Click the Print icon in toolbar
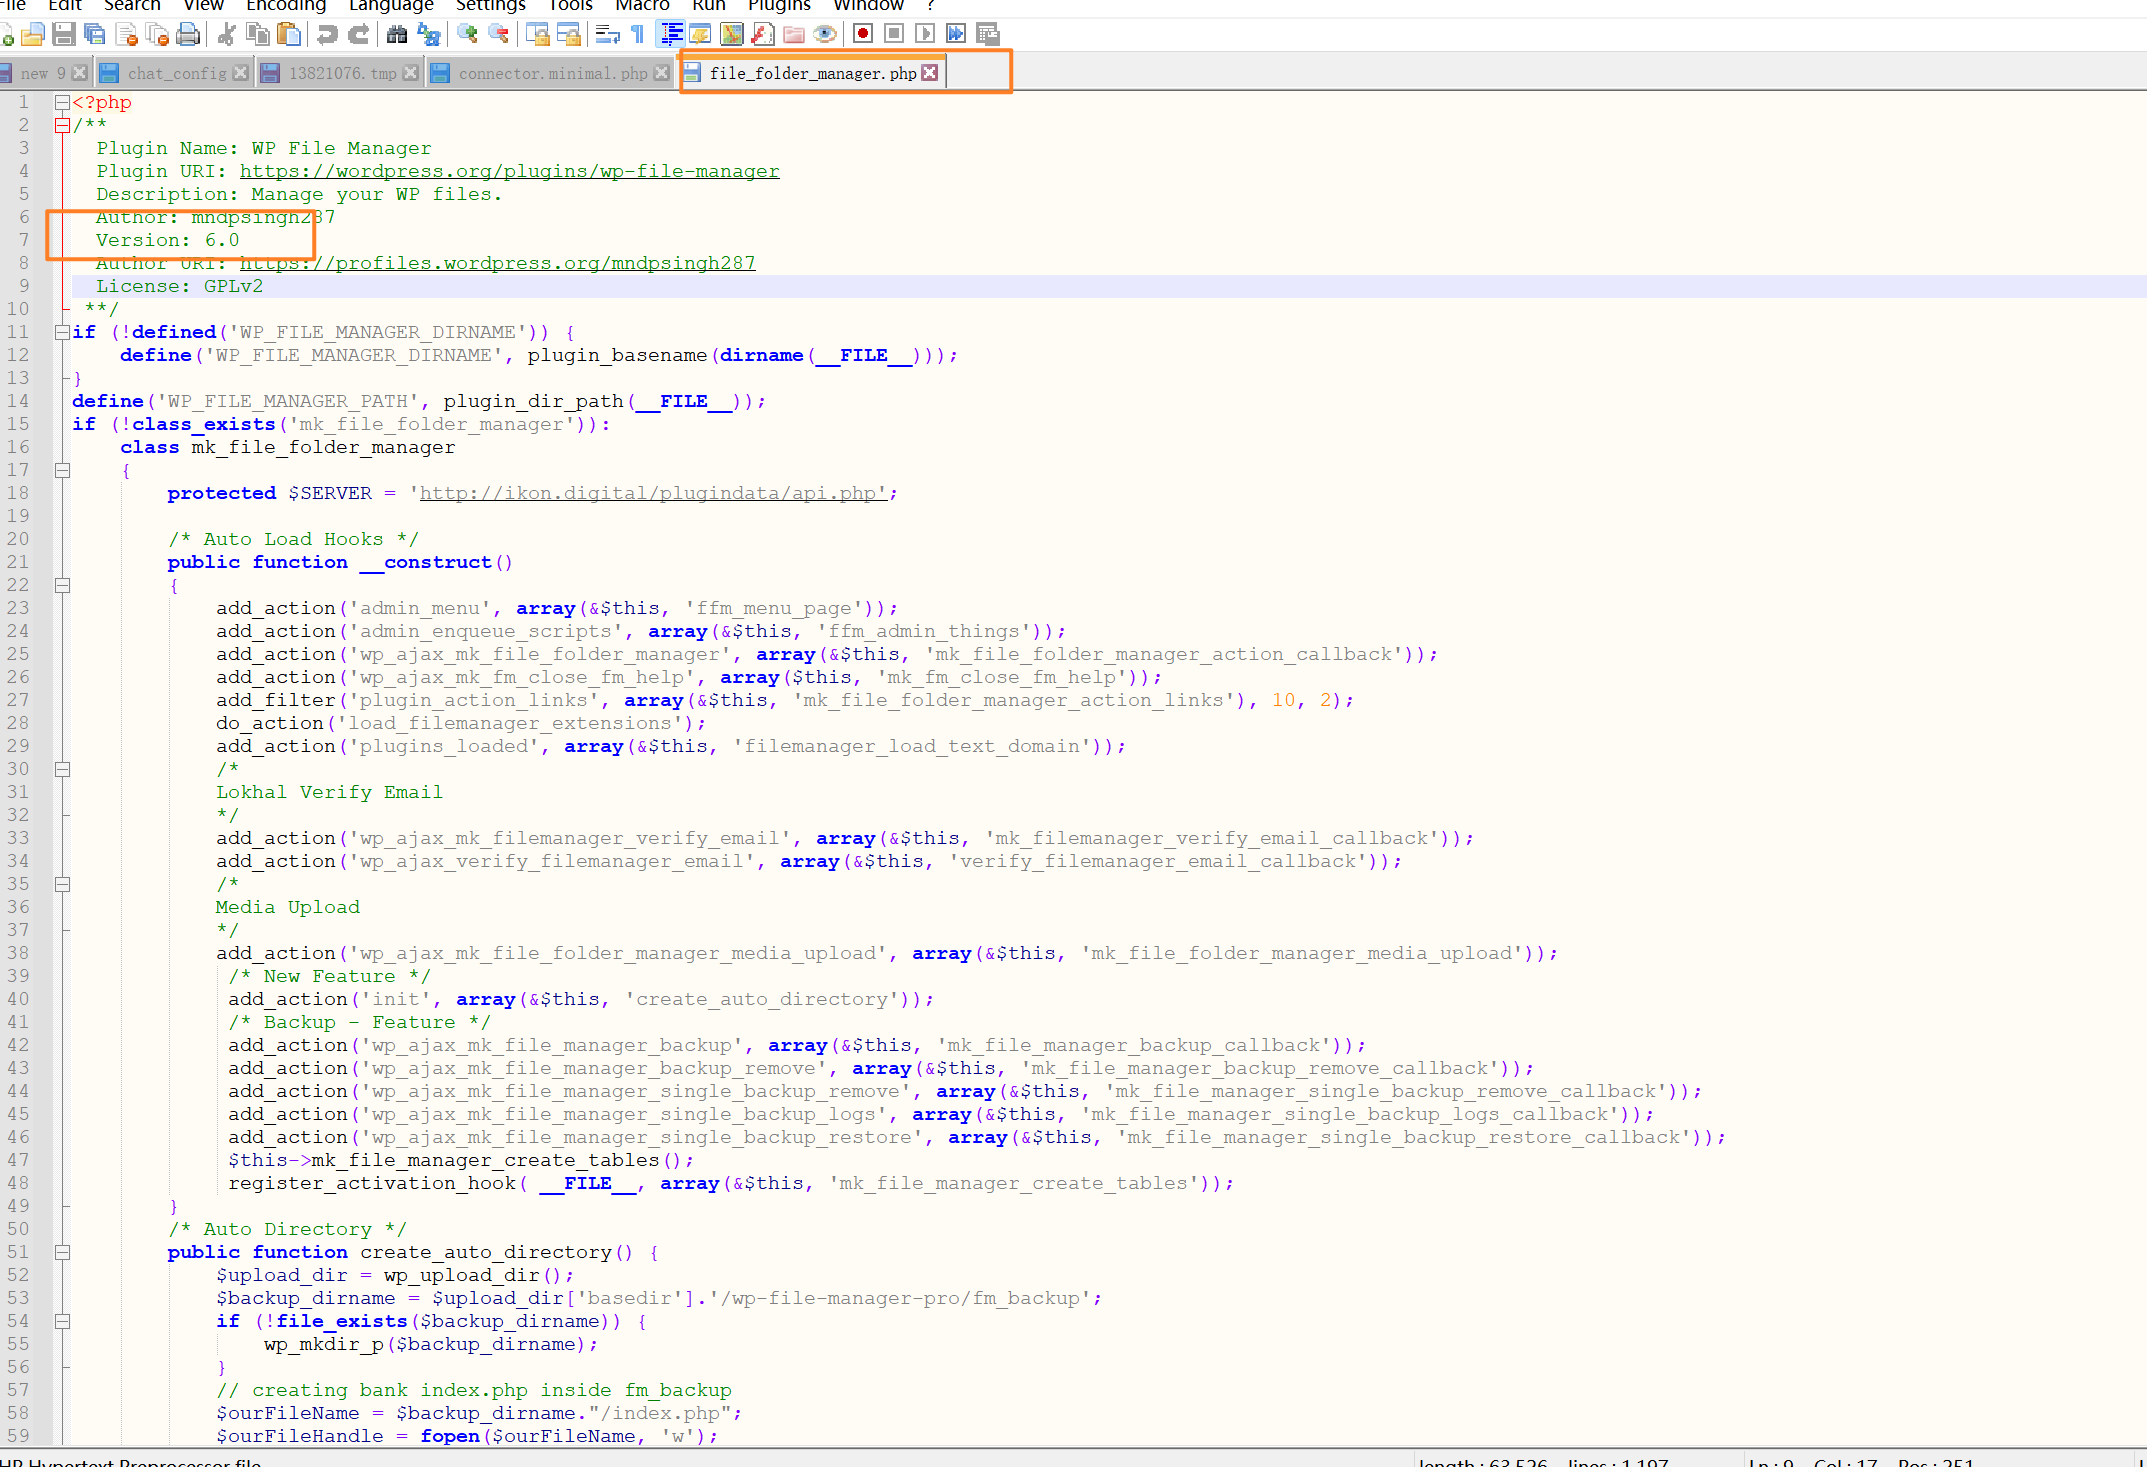Viewport: 2147px width, 1467px height. coord(188,35)
